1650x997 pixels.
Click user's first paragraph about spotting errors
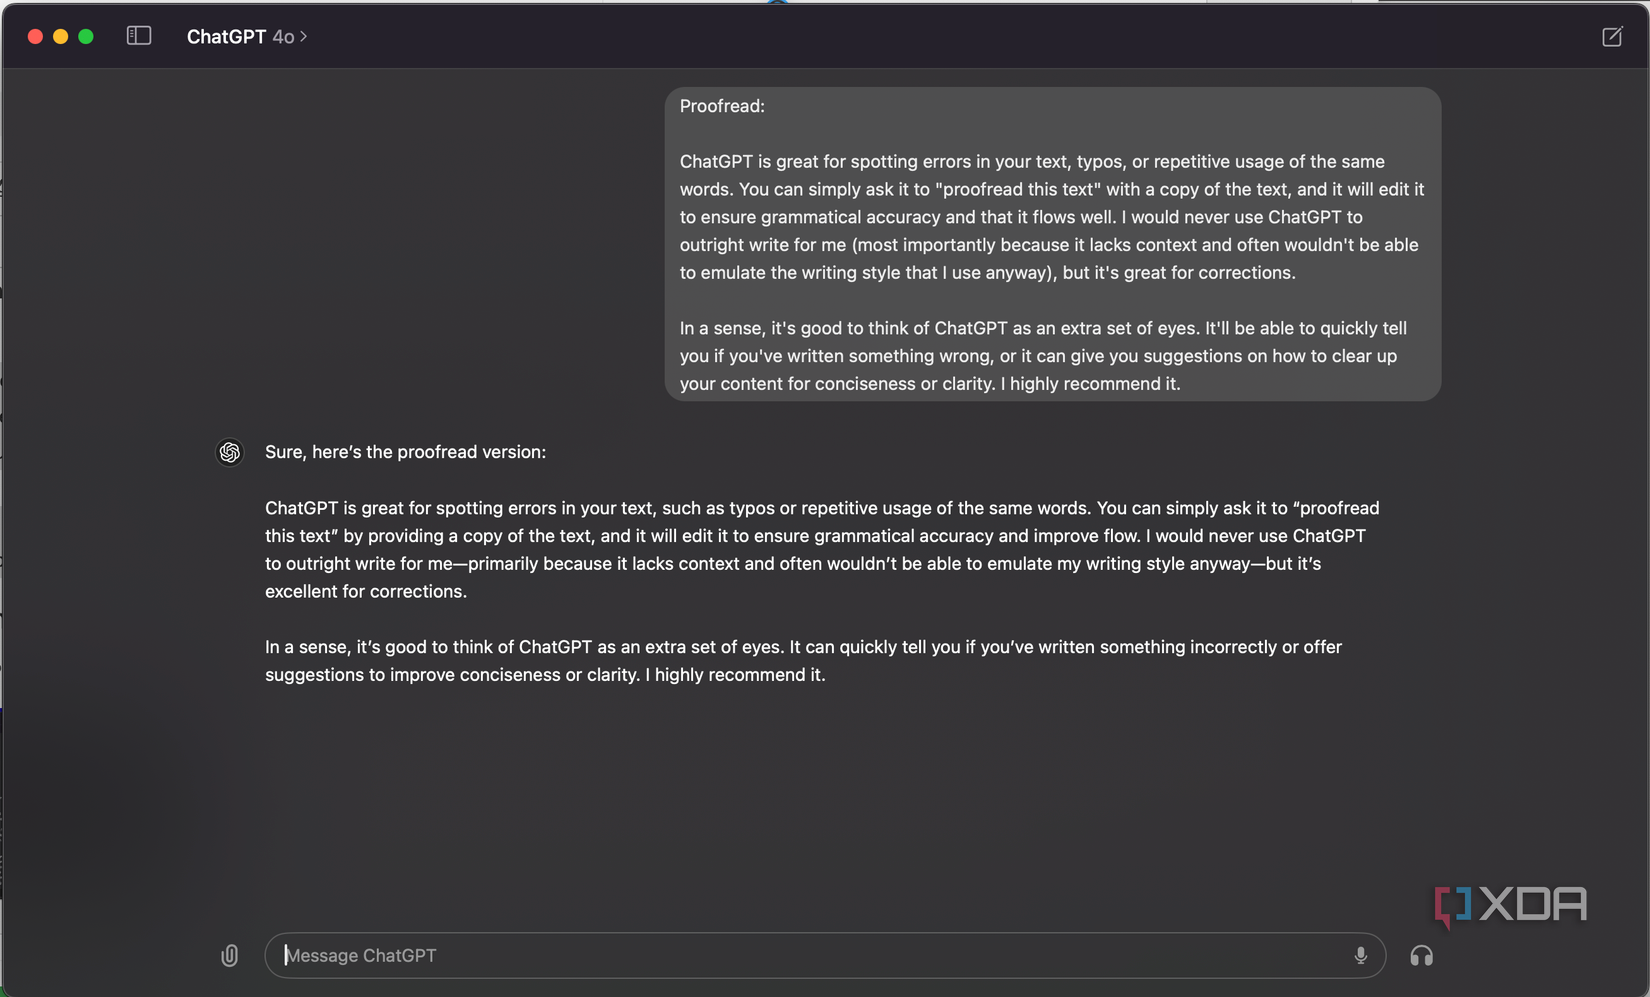coord(1052,217)
